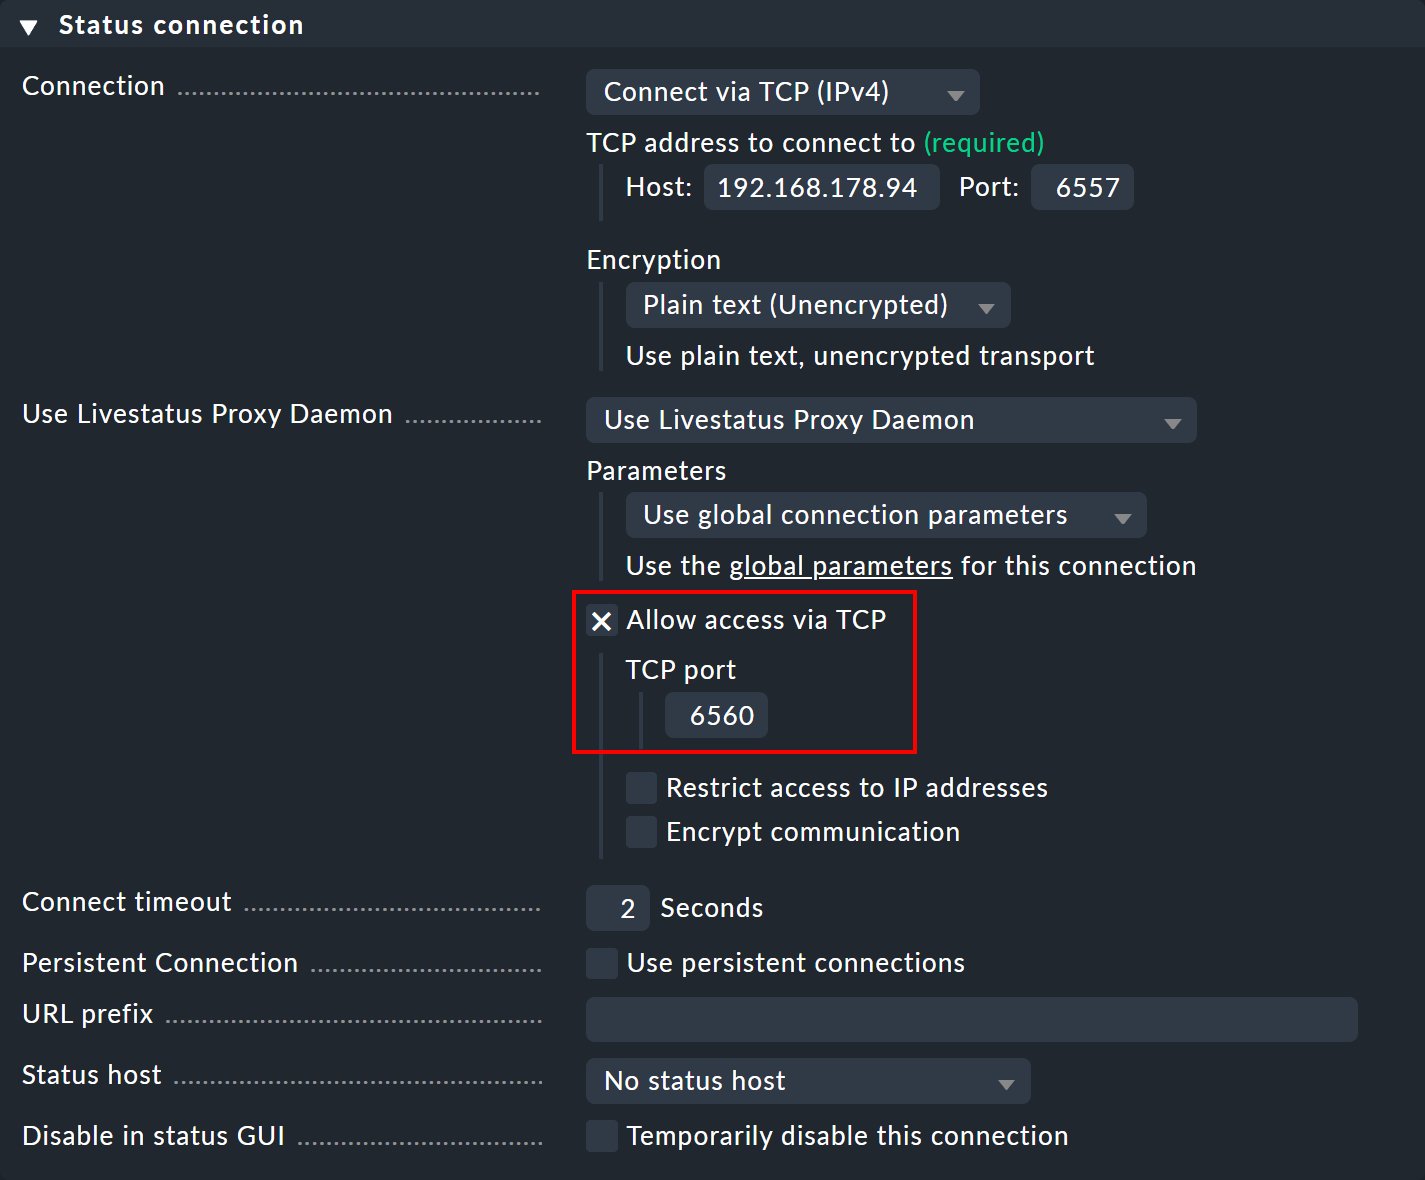Uncheck Allow access via TCP

tap(601, 620)
